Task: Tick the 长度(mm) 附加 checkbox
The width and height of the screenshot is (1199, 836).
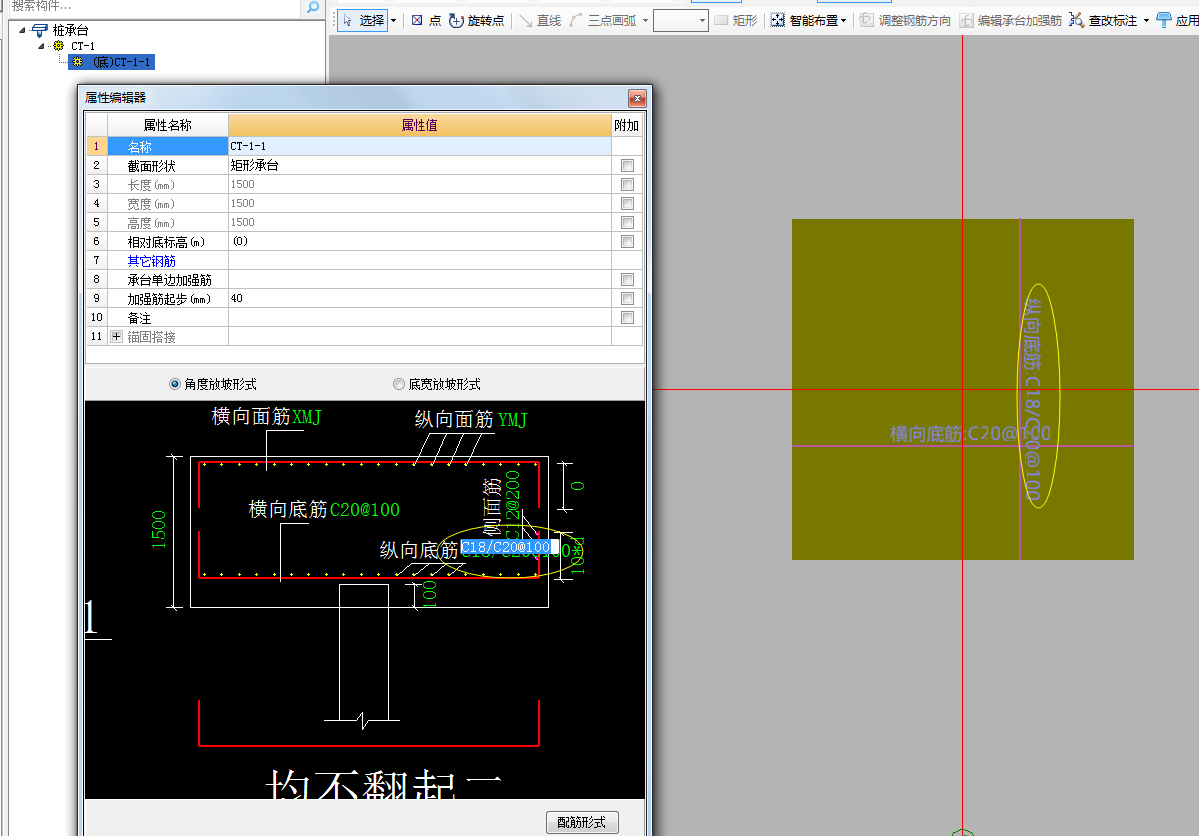Action: tap(628, 184)
